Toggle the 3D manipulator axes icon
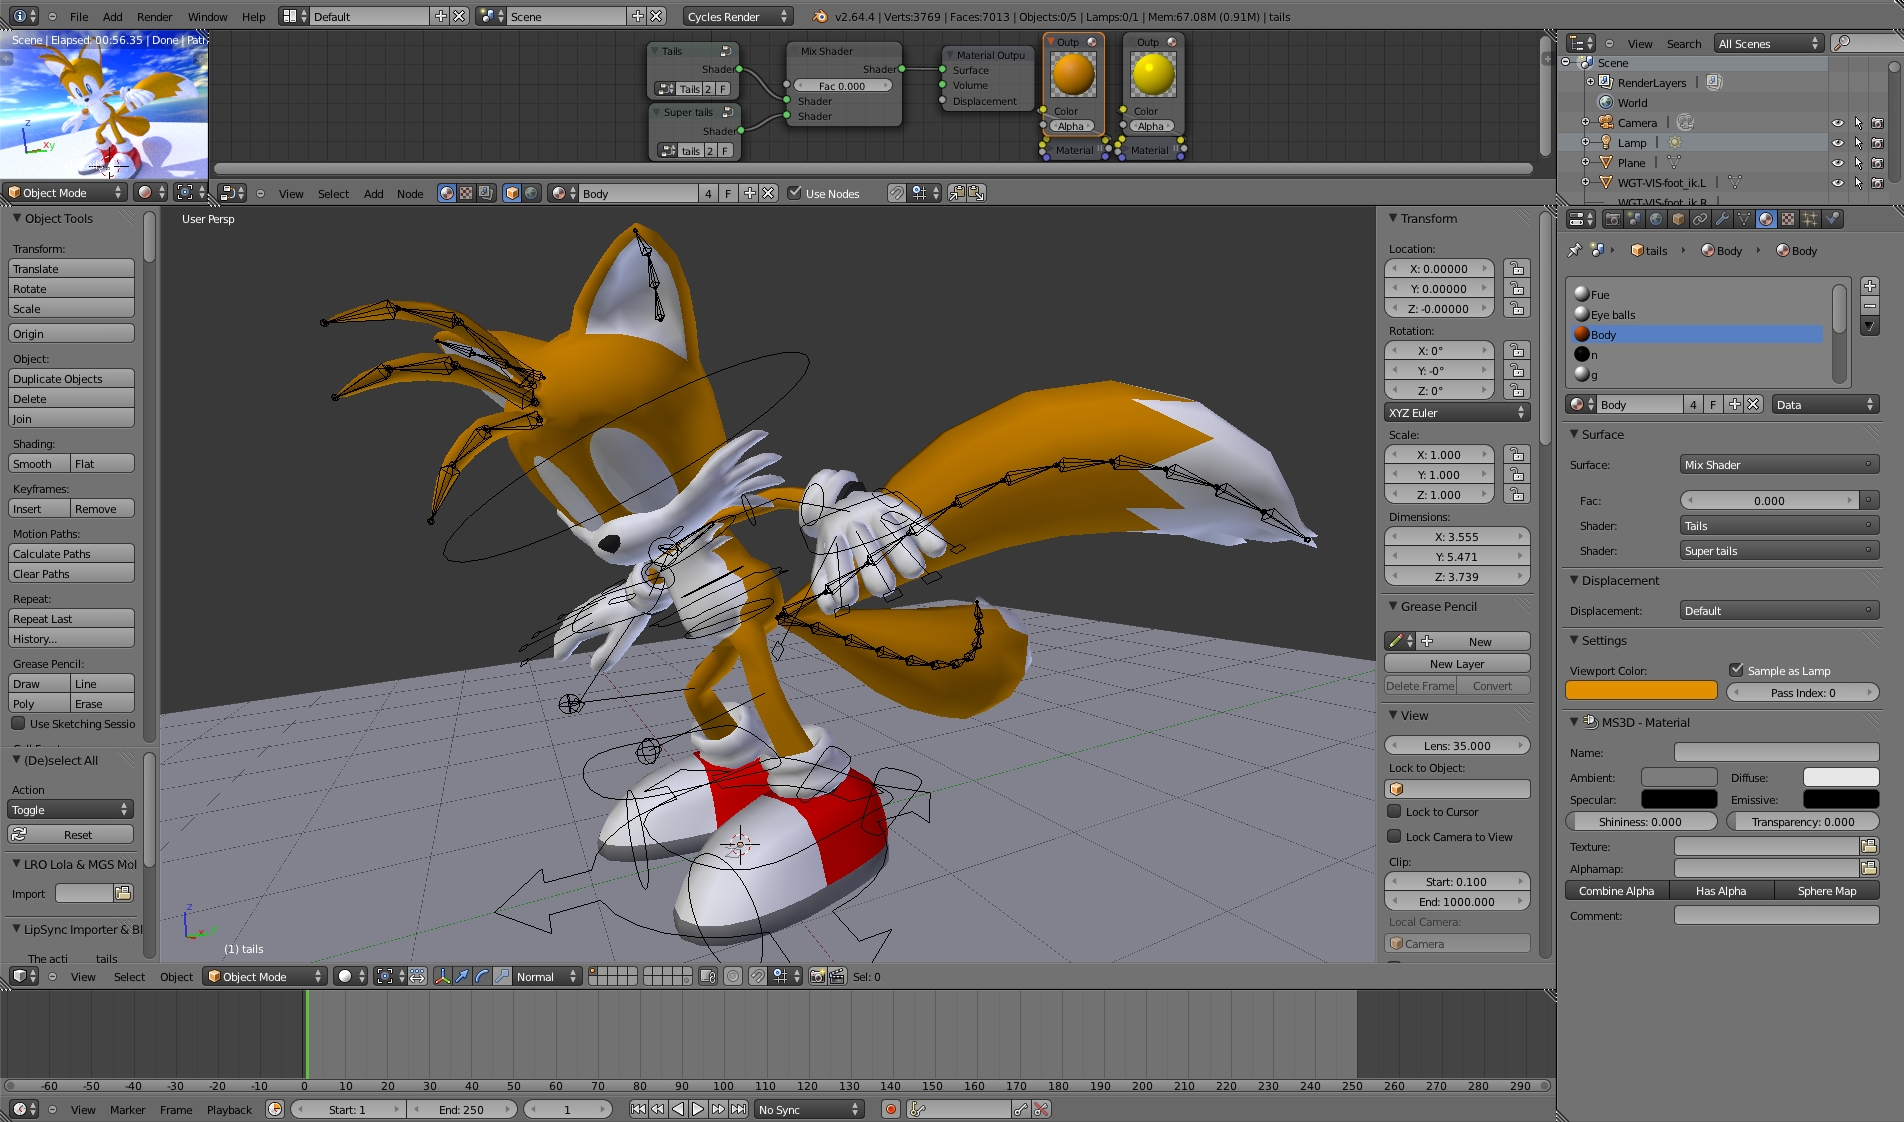 (442, 976)
